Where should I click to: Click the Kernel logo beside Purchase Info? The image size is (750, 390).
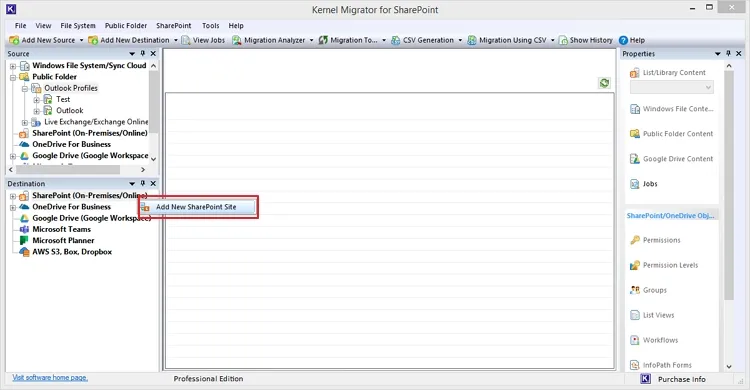(645, 379)
